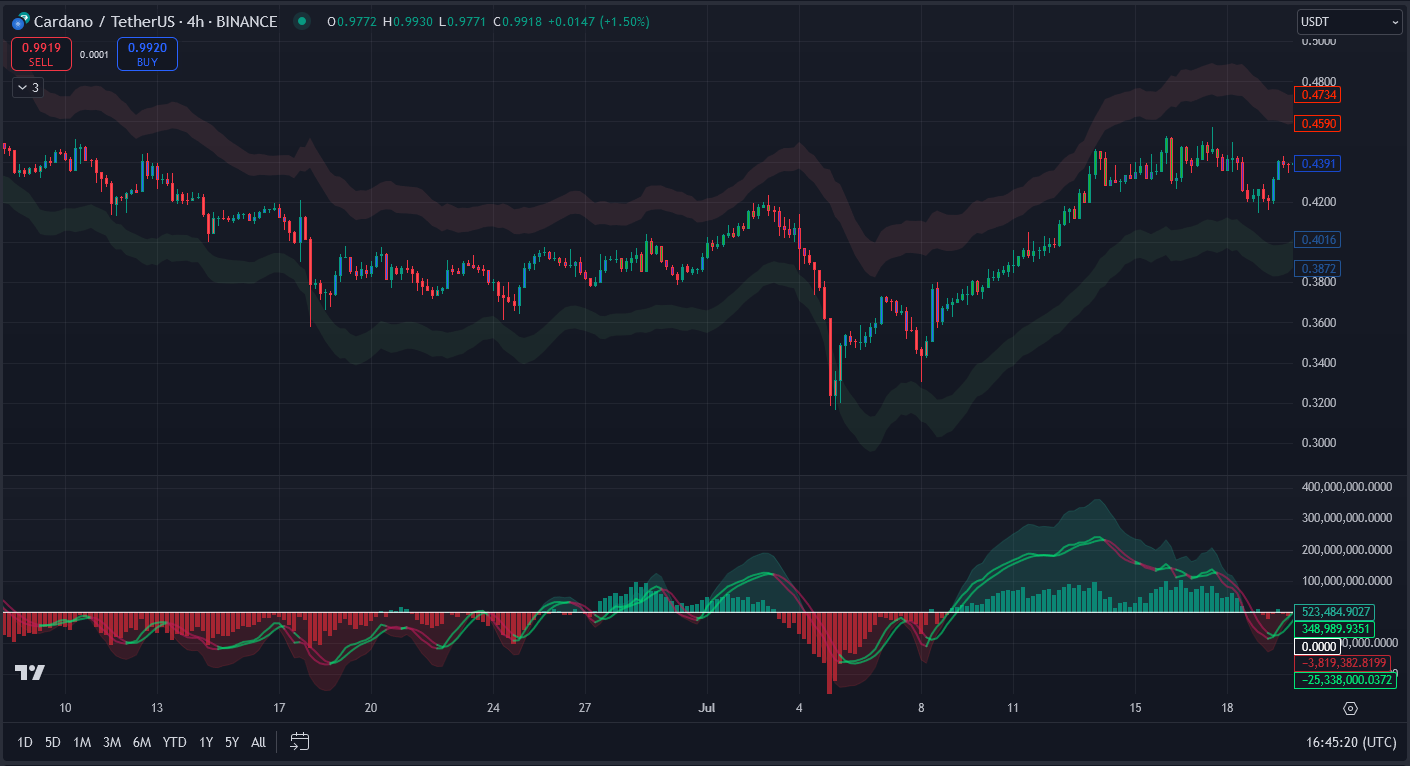Click the 348,989.9351 indicator value label
This screenshot has height=766, width=1410.
tap(1334, 629)
